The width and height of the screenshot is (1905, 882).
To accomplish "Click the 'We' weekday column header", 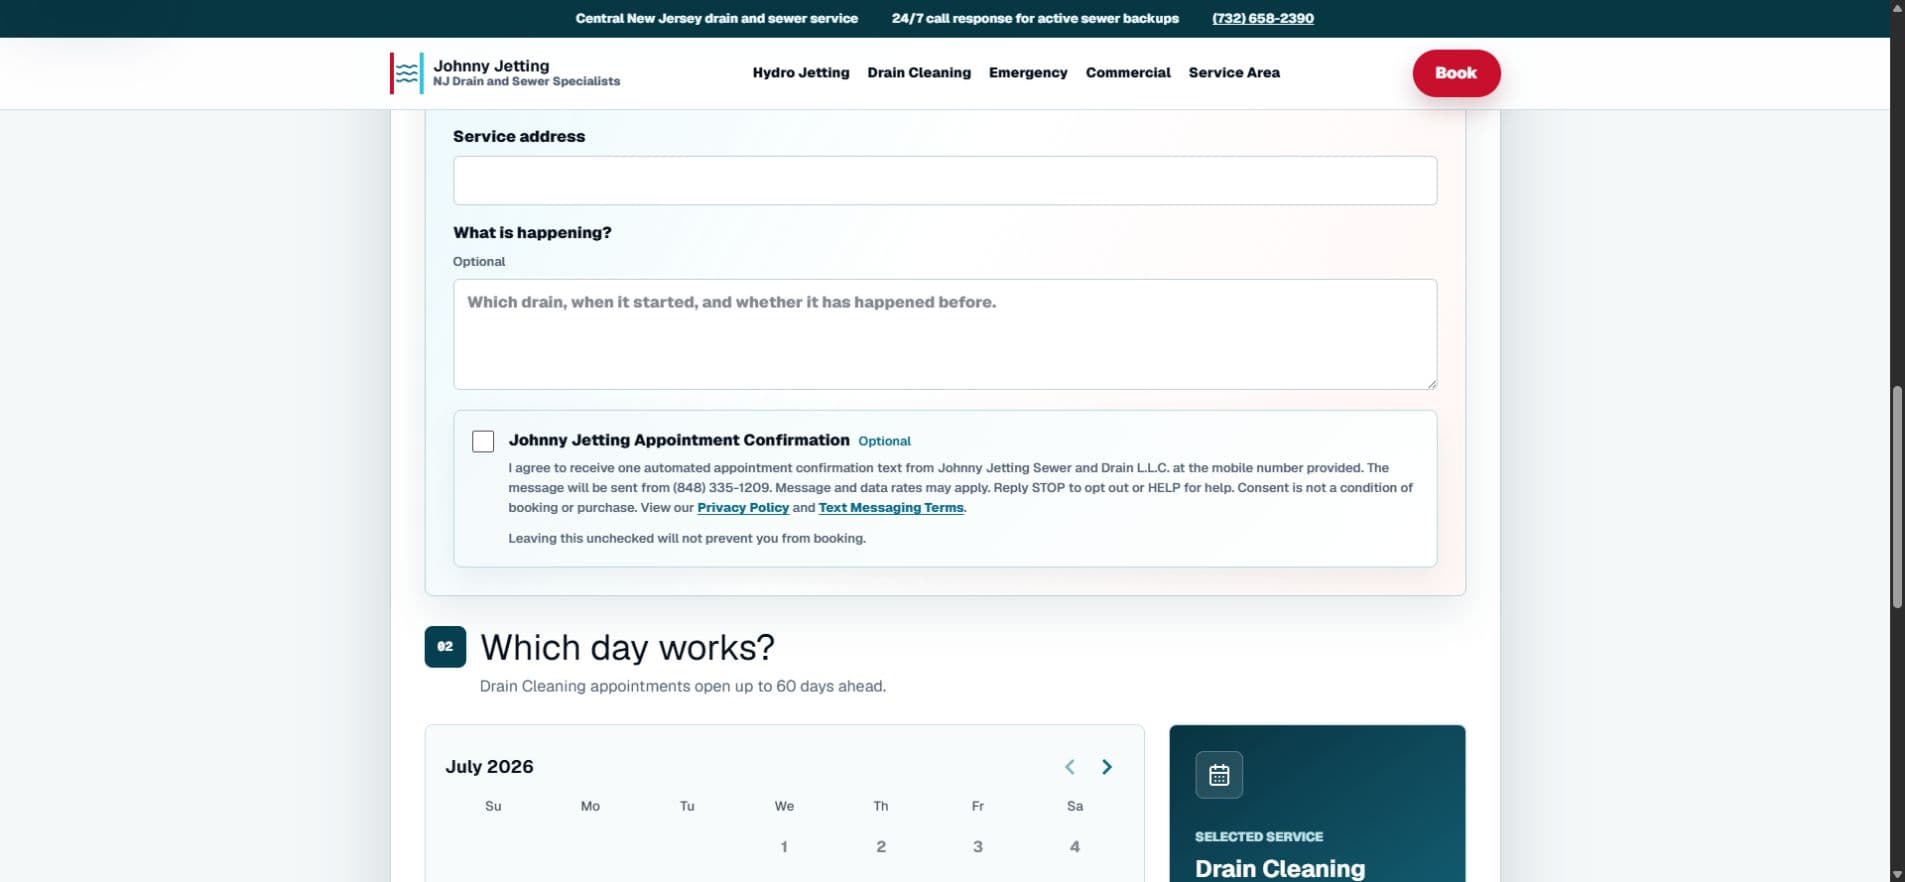I will pyautogui.click(x=784, y=806).
